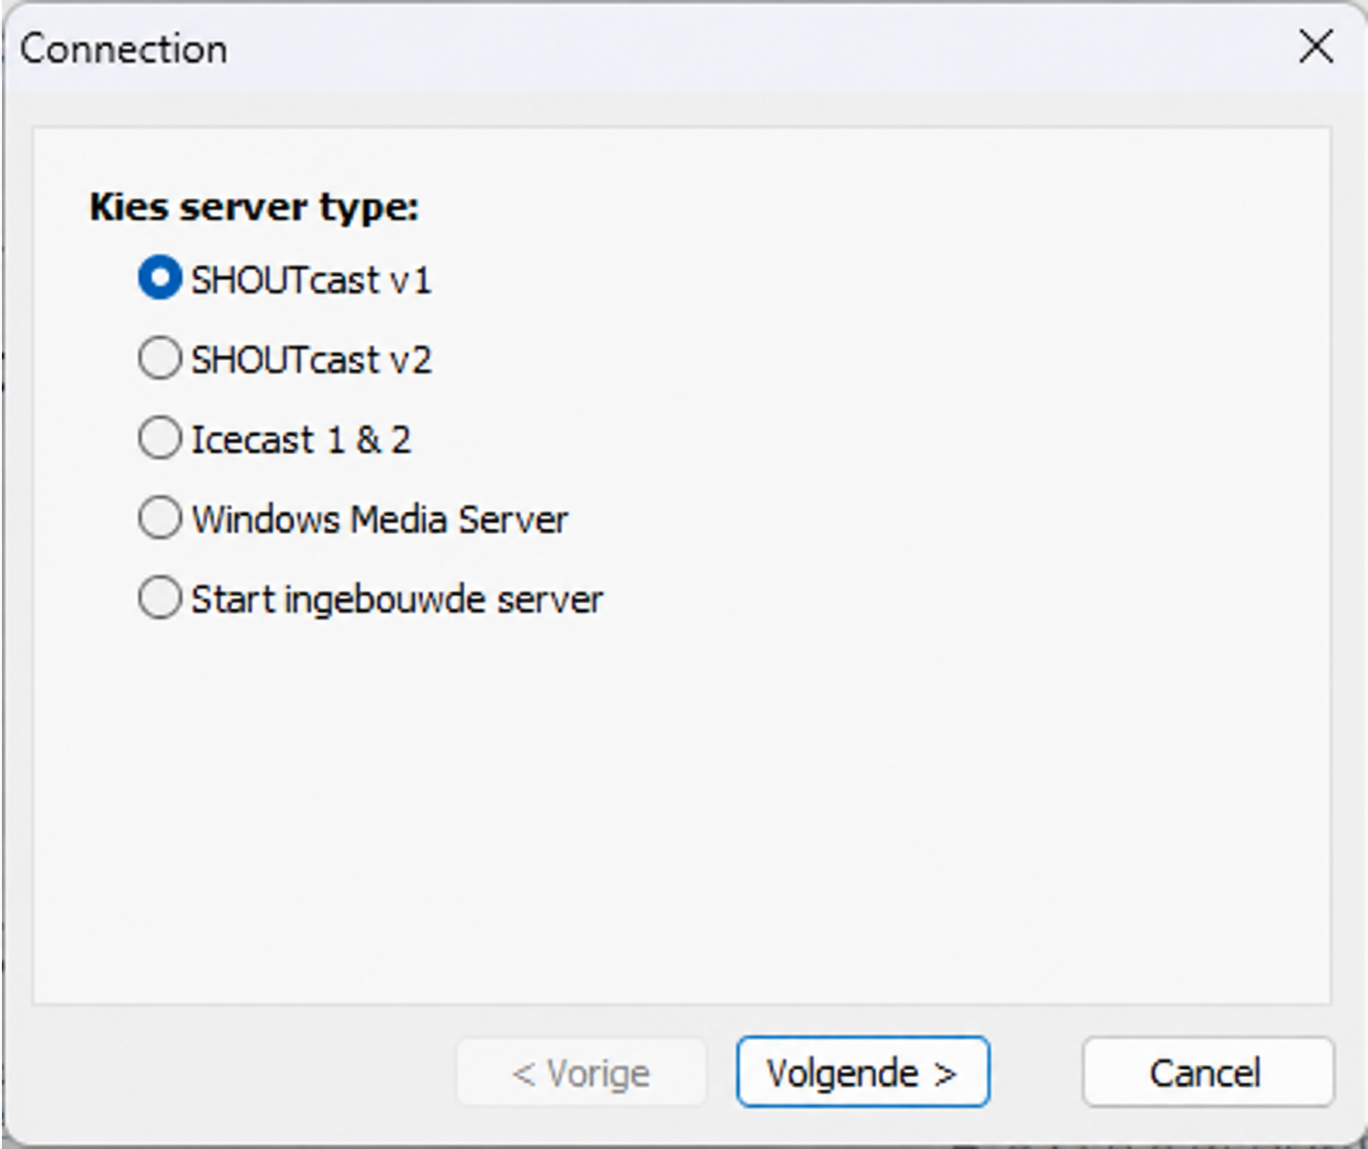
Task: Close the Connection dialog with X
Action: click(x=1316, y=46)
